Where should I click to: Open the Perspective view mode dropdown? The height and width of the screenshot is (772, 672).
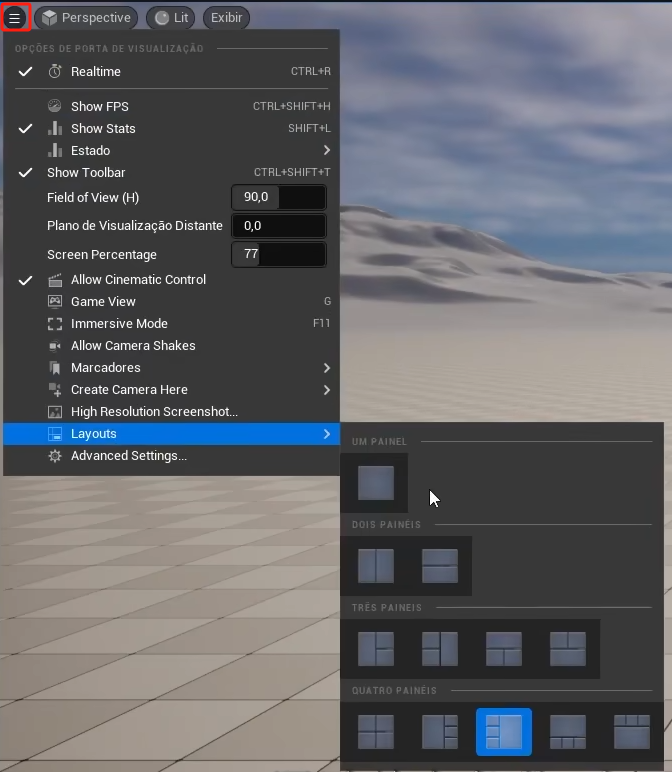pos(86,18)
